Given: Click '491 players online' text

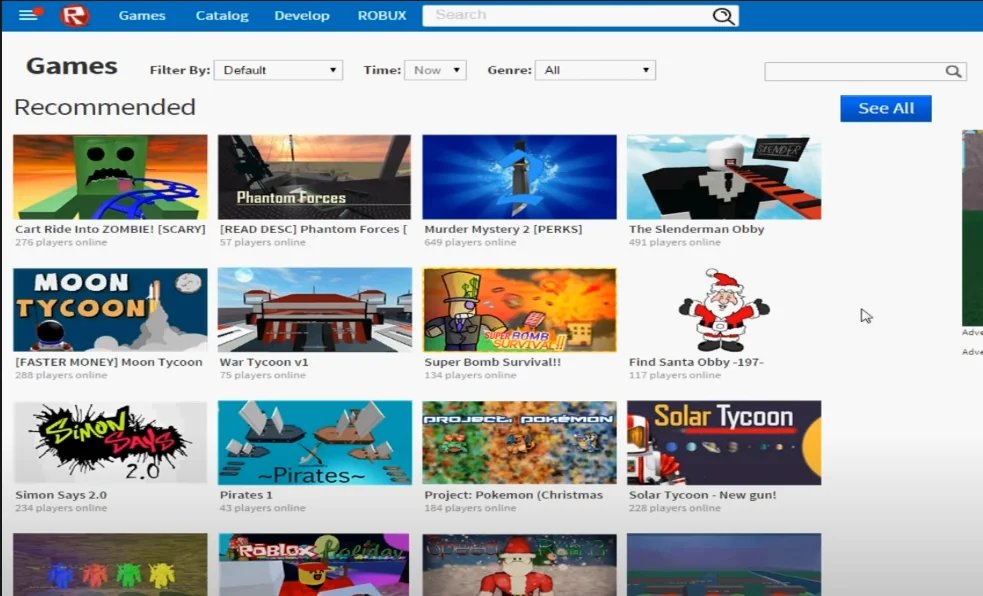Looking at the screenshot, I should pyautogui.click(x=675, y=243).
